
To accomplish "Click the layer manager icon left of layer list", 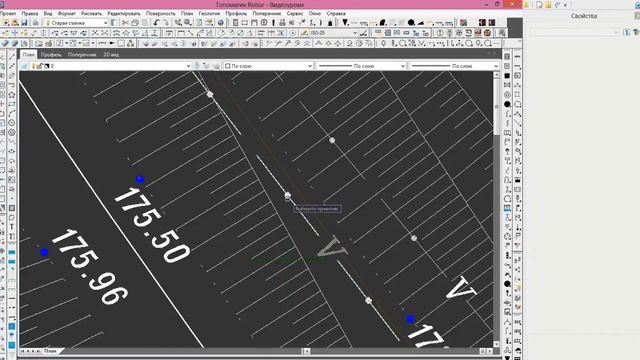I will pyautogui.click(x=24, y=66).
